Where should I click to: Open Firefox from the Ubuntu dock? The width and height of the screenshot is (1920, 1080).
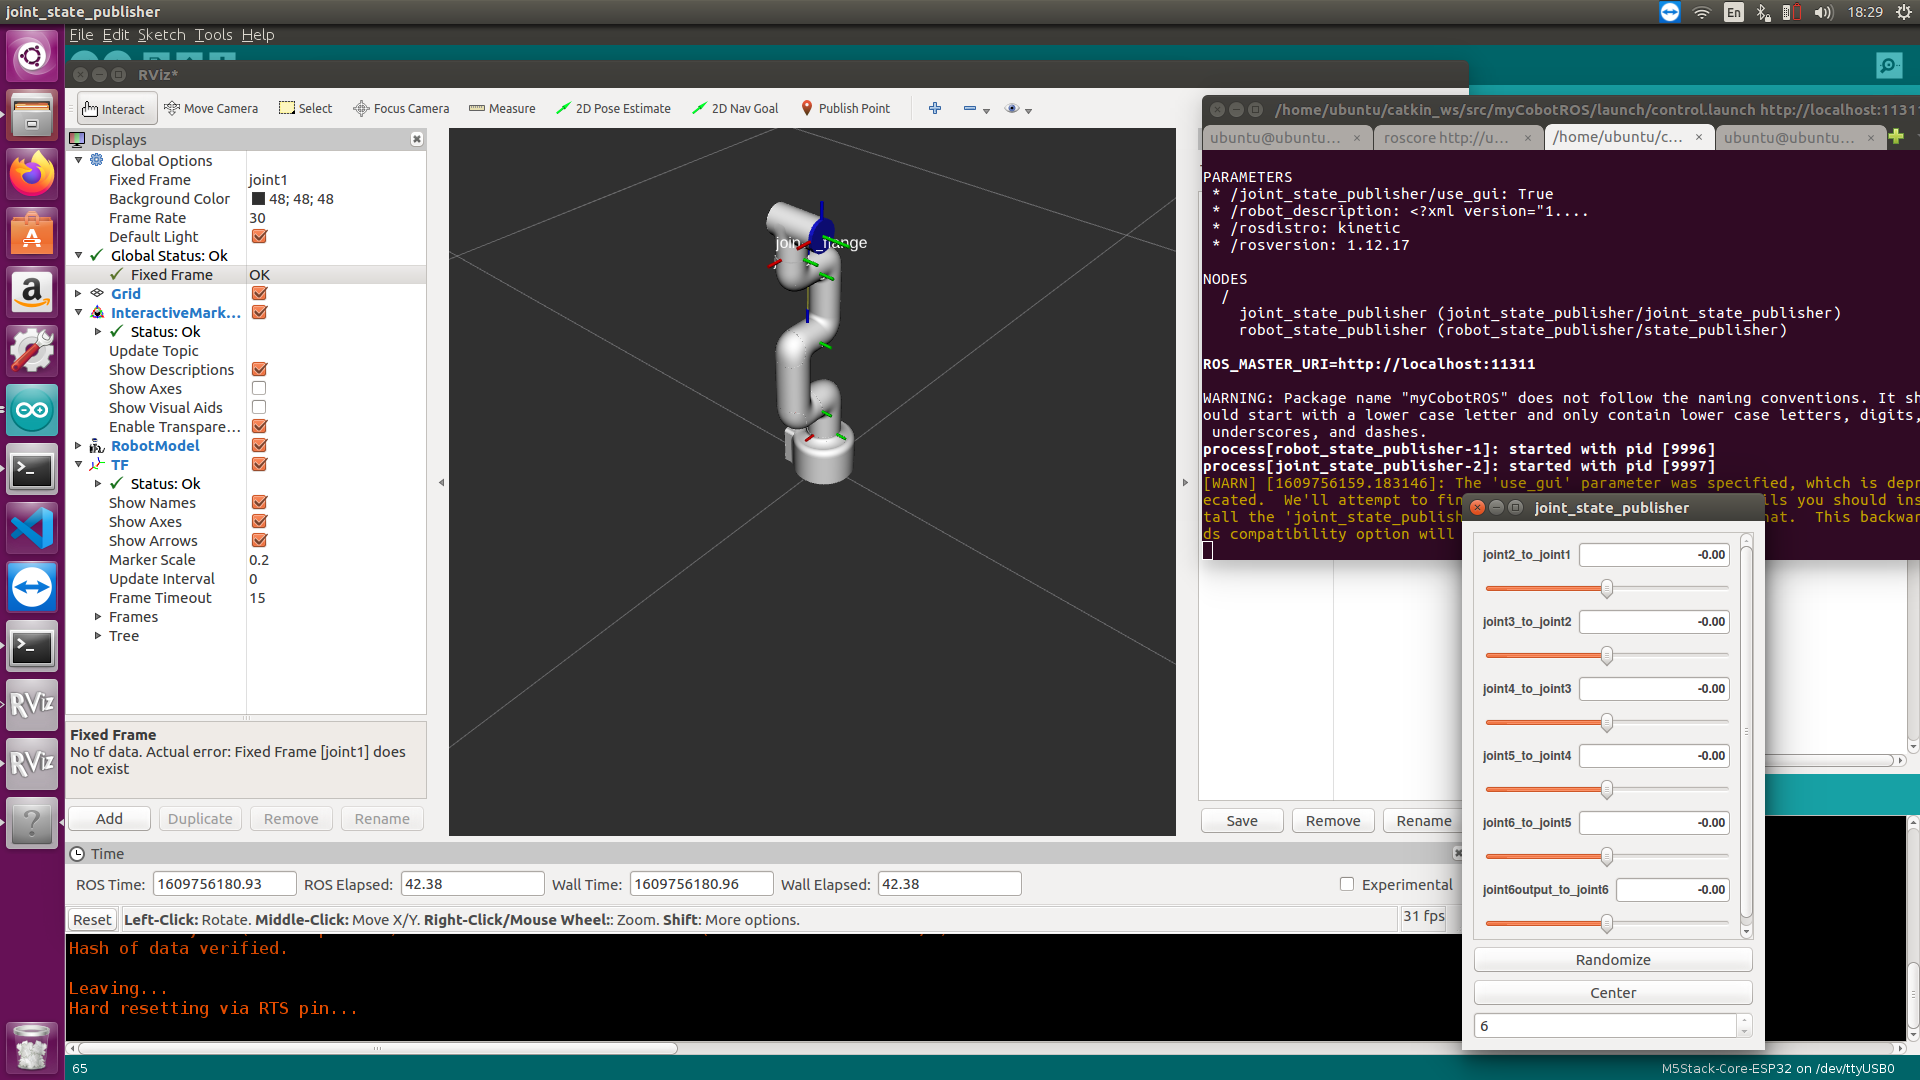32,175
